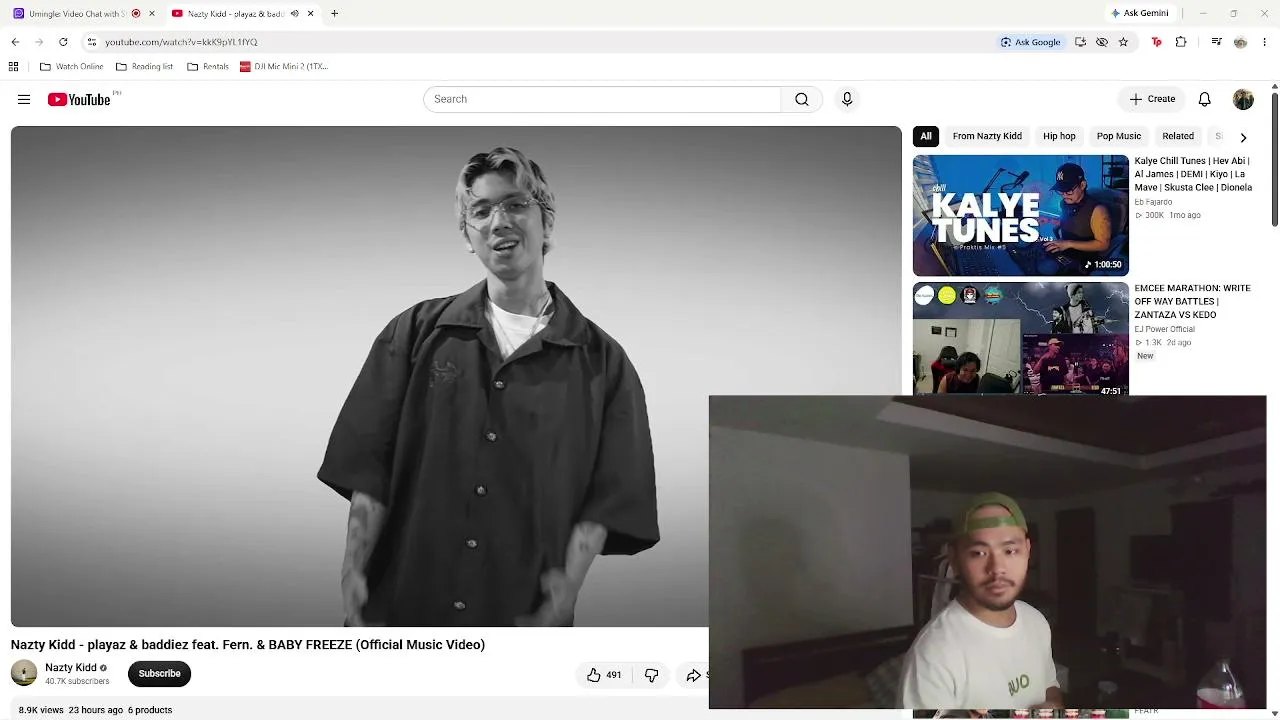The image size is (1280, 720).
Task: Switch to the Umingle Video Chat tab
Action: [x=77, y=14]
